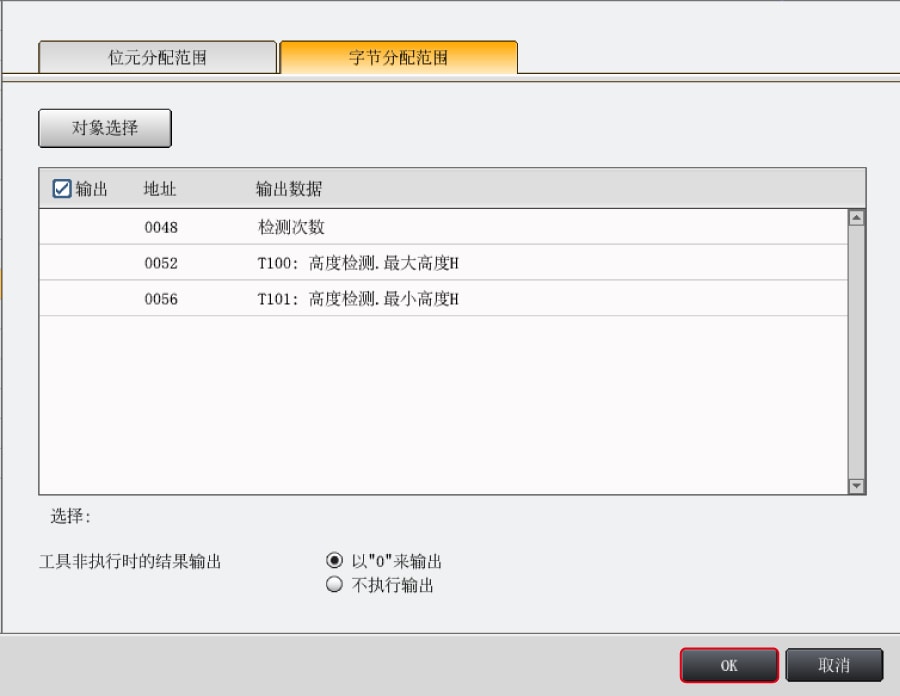The height and width of the screenshot is (696, 900).
Task: Click the vertical scrollbar track of list
Action: click(x=856, y=350)
